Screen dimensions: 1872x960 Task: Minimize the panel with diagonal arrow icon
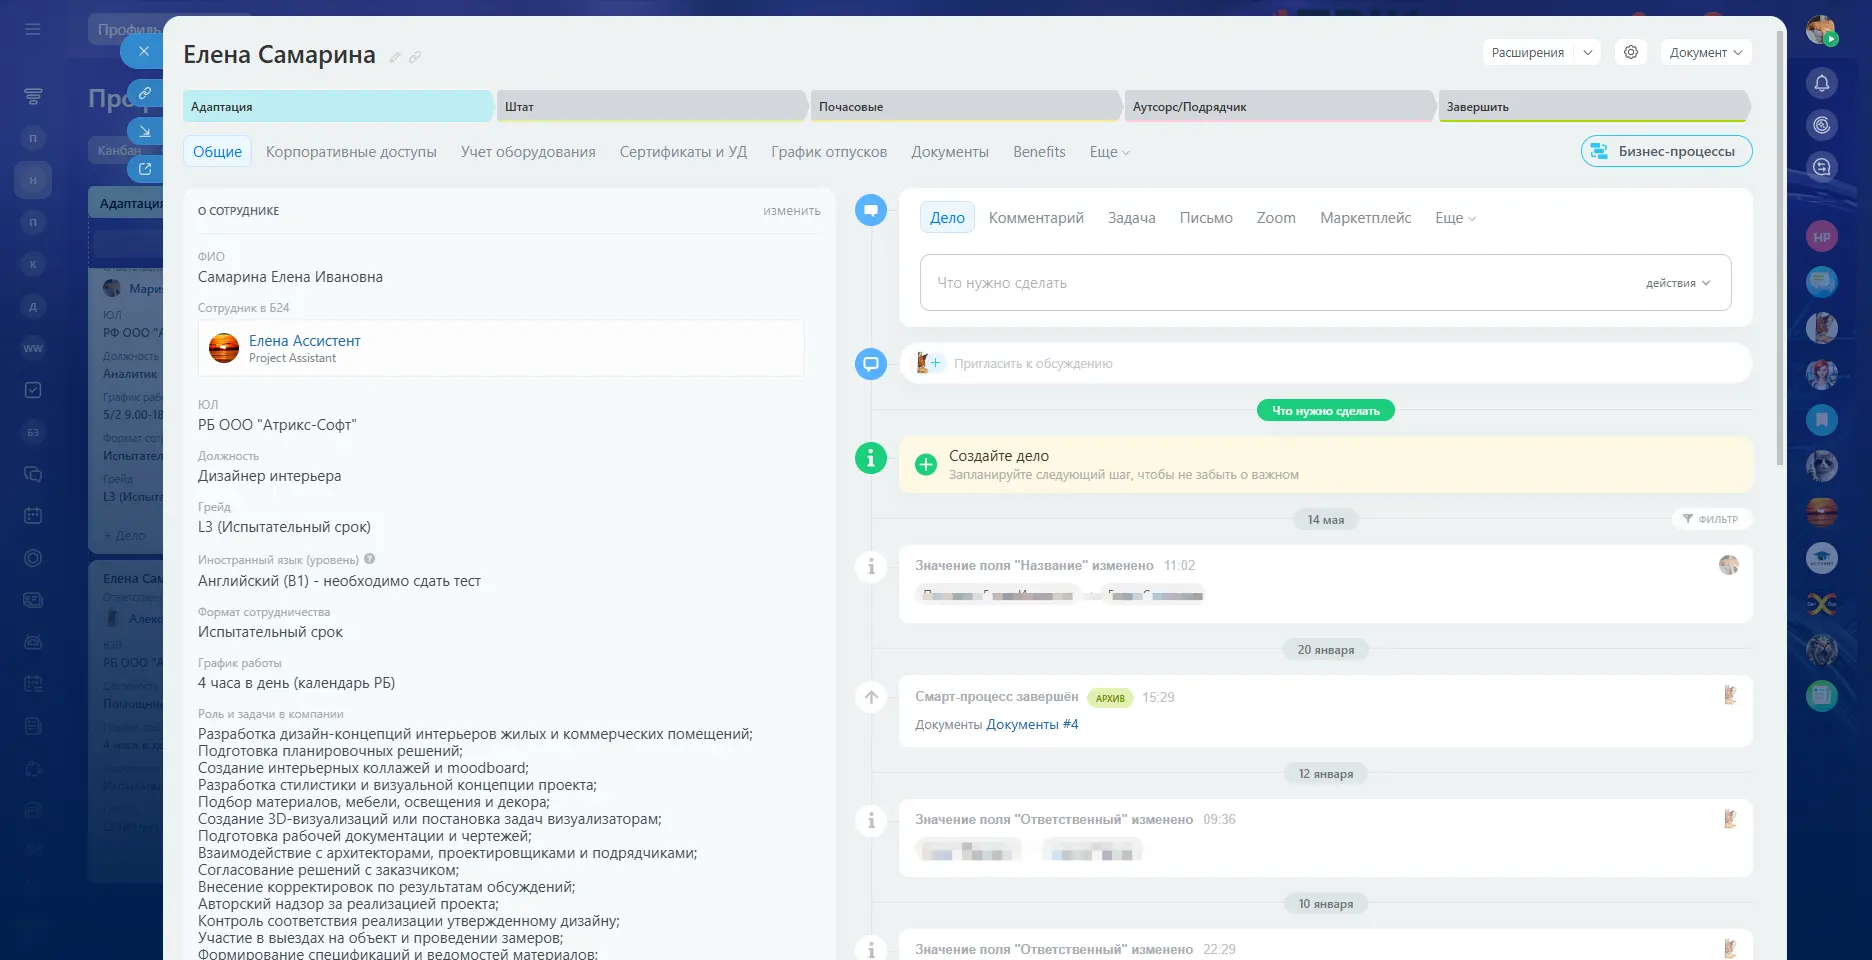145,131
